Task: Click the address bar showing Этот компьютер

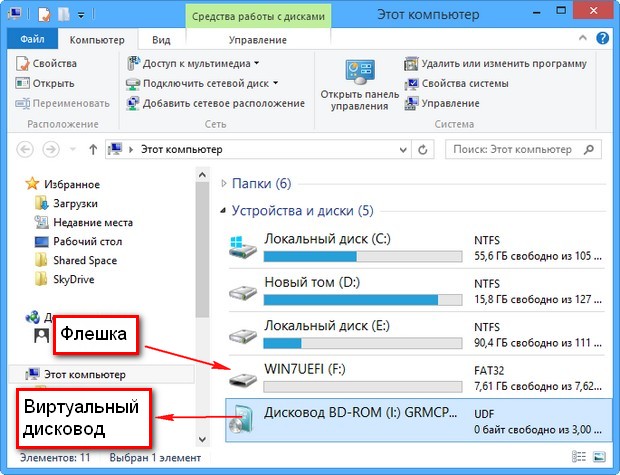Action: (258, 150)
